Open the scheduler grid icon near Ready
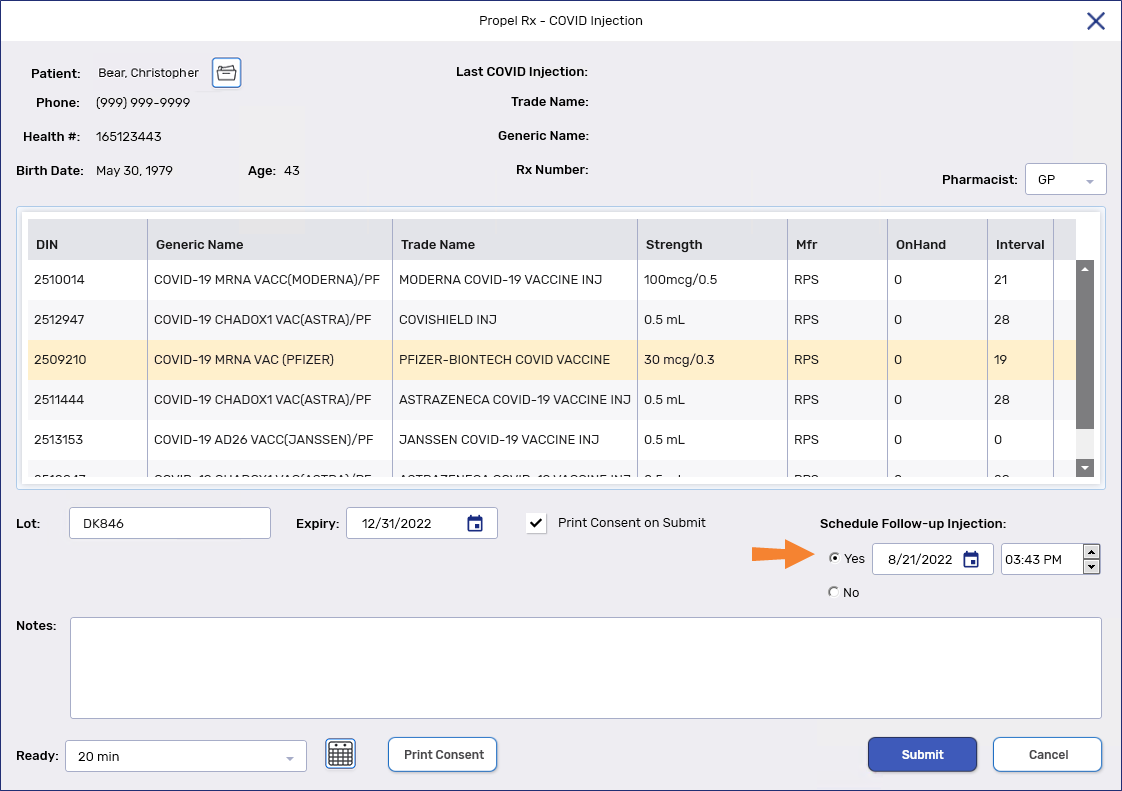This screenshot has height=791, width=1122. [x=340, y=754]
